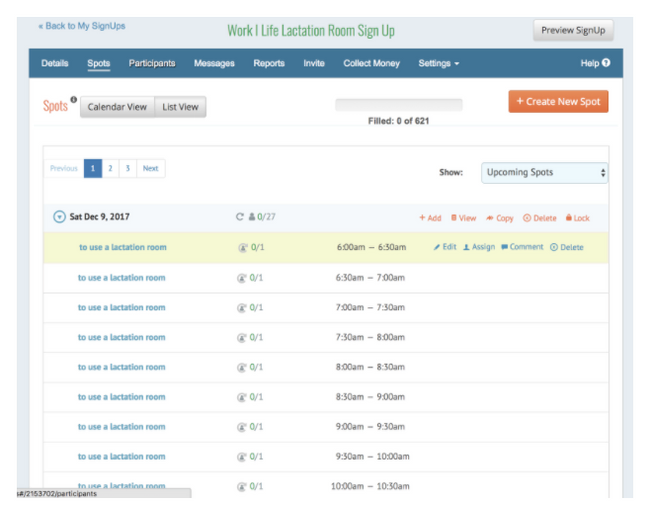650x509 pixels.
Task: Go to page 3 of spots
Action: [x=128, y=168]
